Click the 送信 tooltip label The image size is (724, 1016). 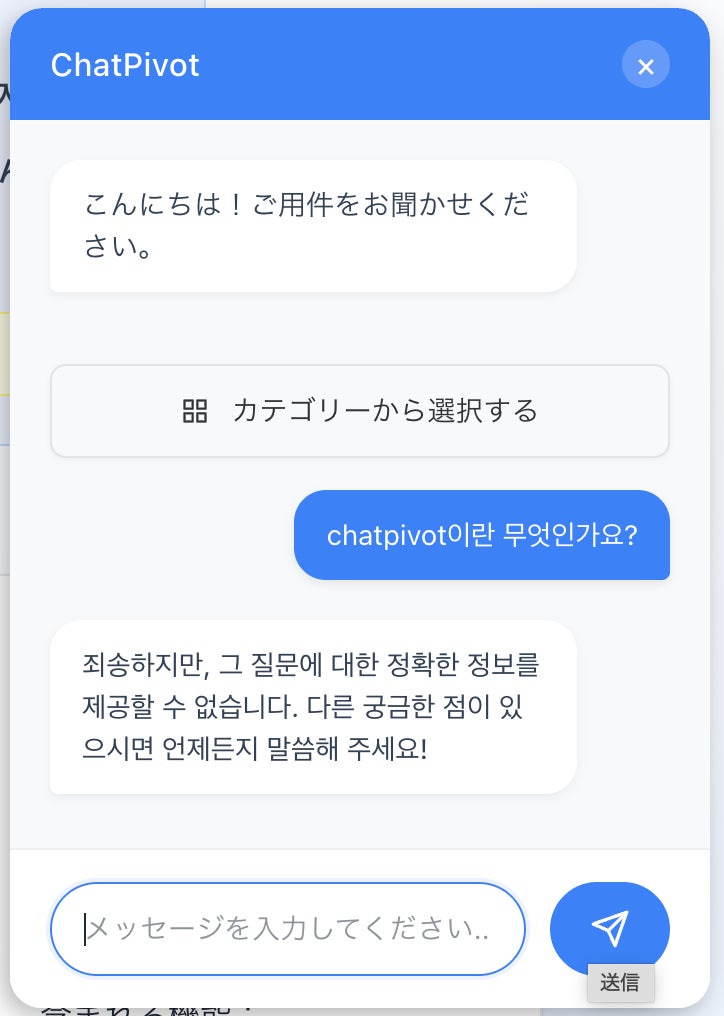[620, 983]
